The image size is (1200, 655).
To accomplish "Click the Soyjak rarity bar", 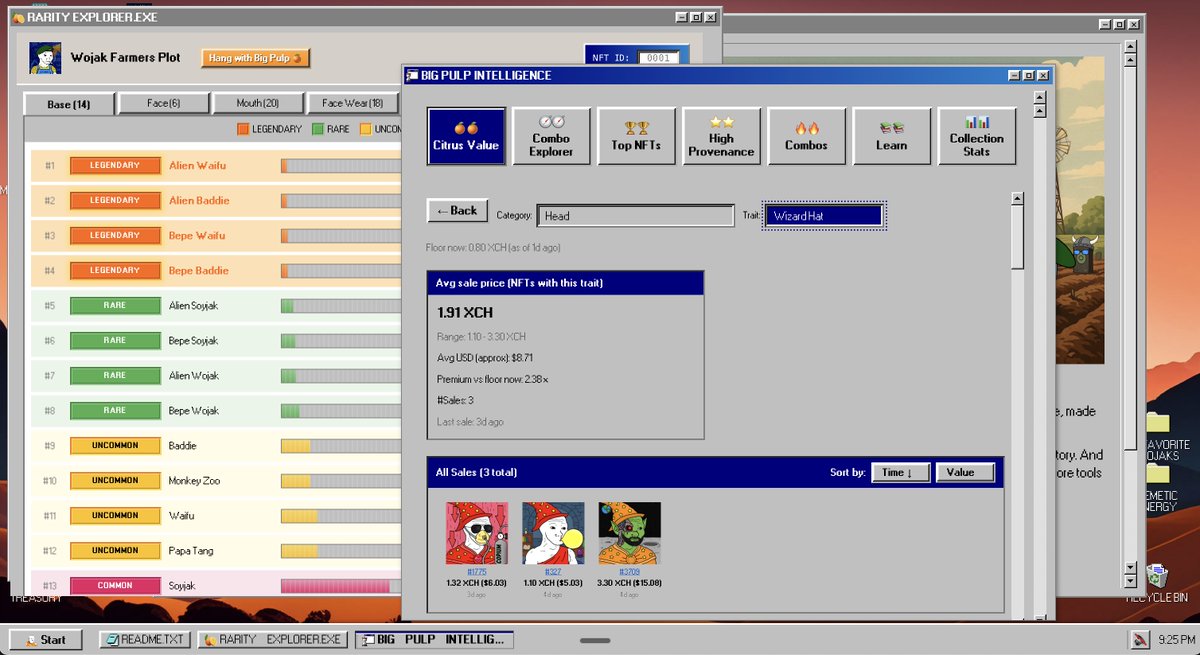I will tap(341, 586).
